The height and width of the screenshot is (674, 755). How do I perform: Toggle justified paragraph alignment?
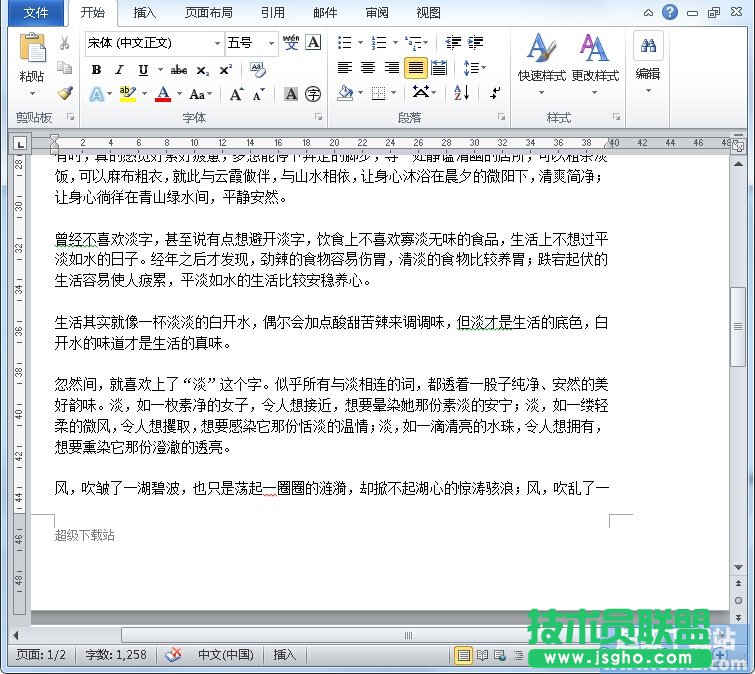(415, 68)
